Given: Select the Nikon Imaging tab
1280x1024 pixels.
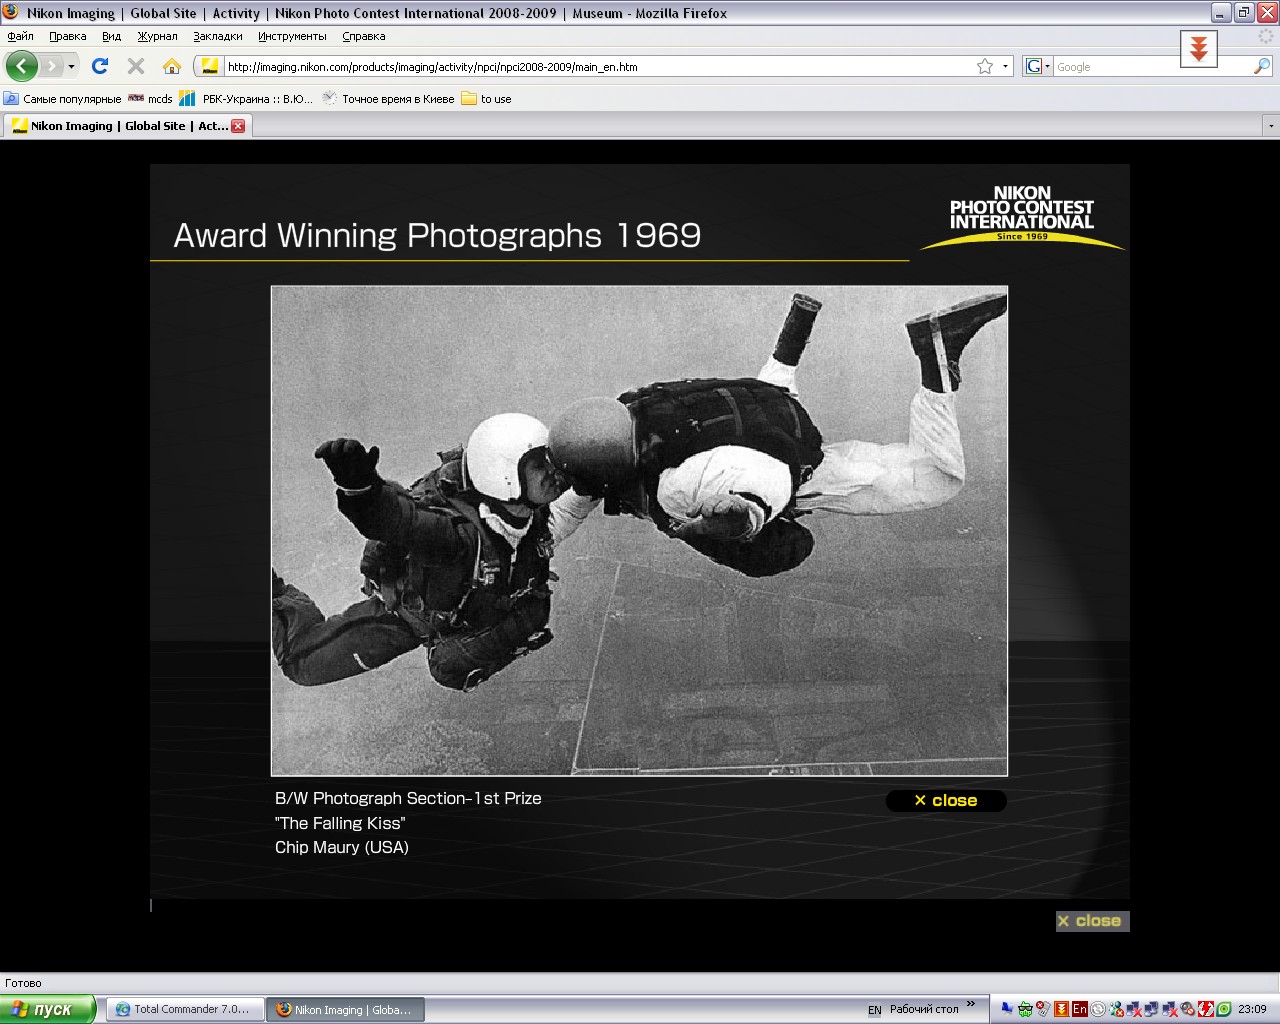Looking at the screenshot, I should (127, 126).
